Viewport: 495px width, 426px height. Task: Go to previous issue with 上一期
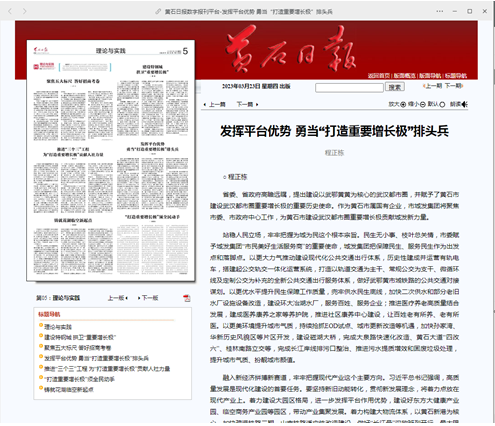click(x=433, y=86)
